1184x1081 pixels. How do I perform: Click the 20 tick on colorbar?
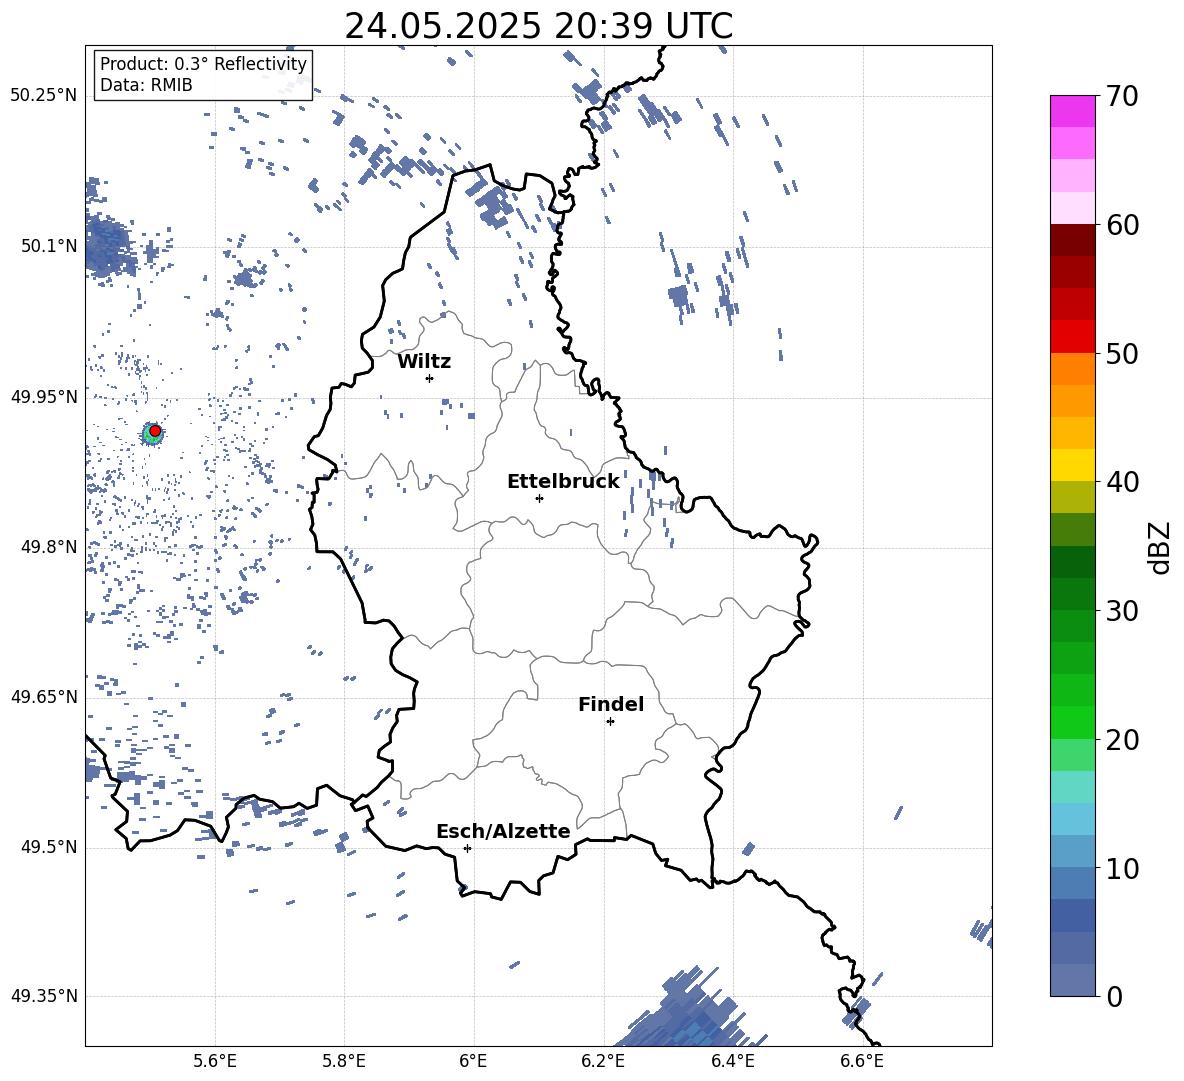click(x=1121, y=740)
